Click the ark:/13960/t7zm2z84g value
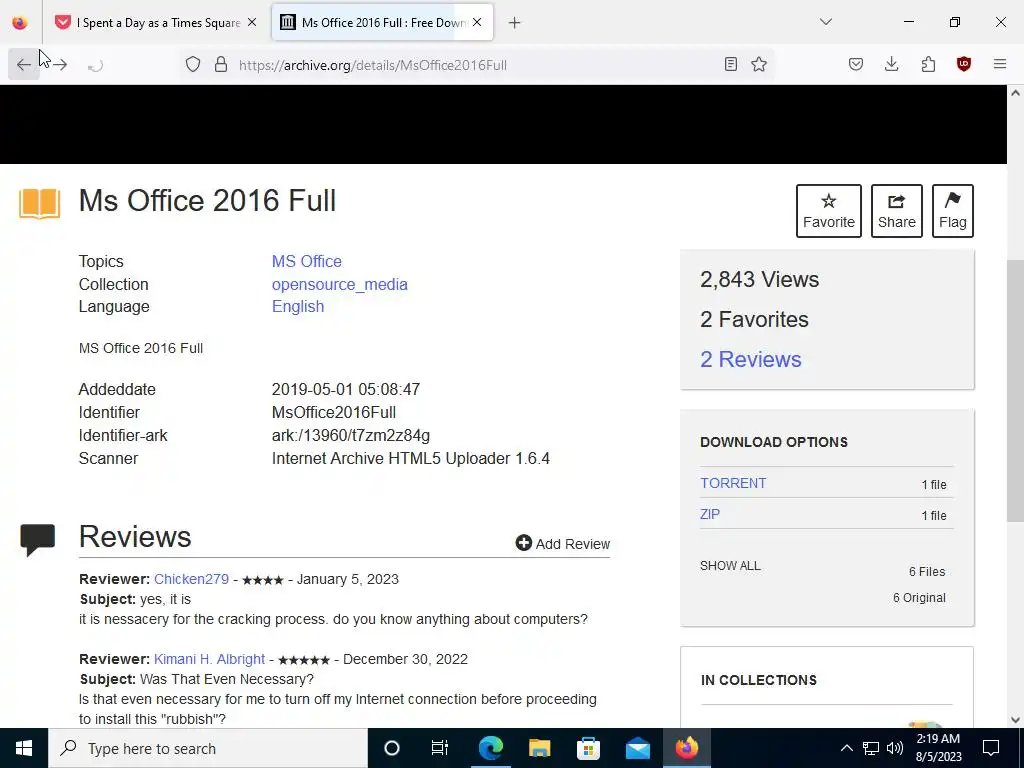 [x=351, y=435]
